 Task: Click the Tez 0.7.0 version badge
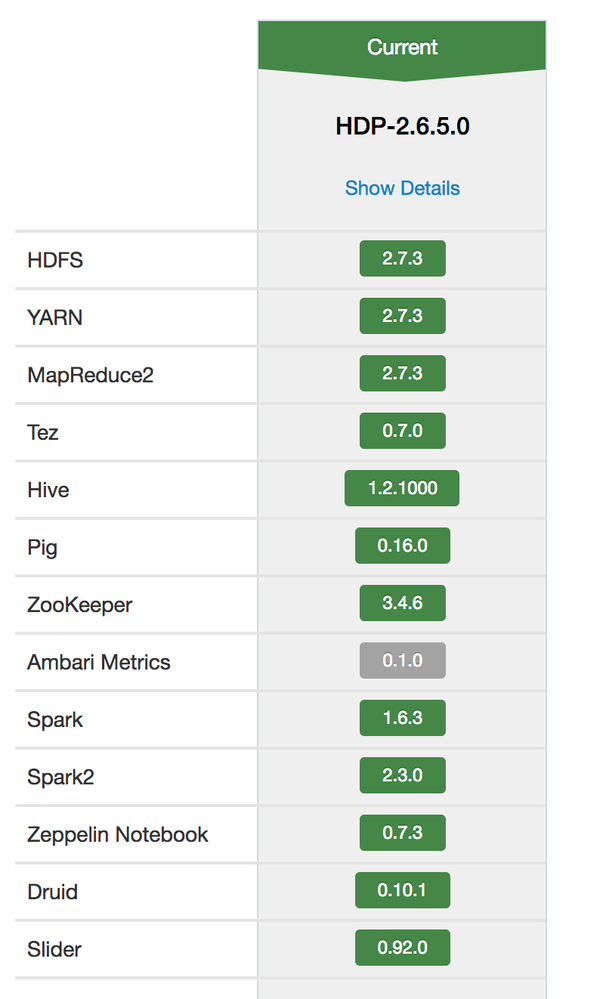coord(402,431)
